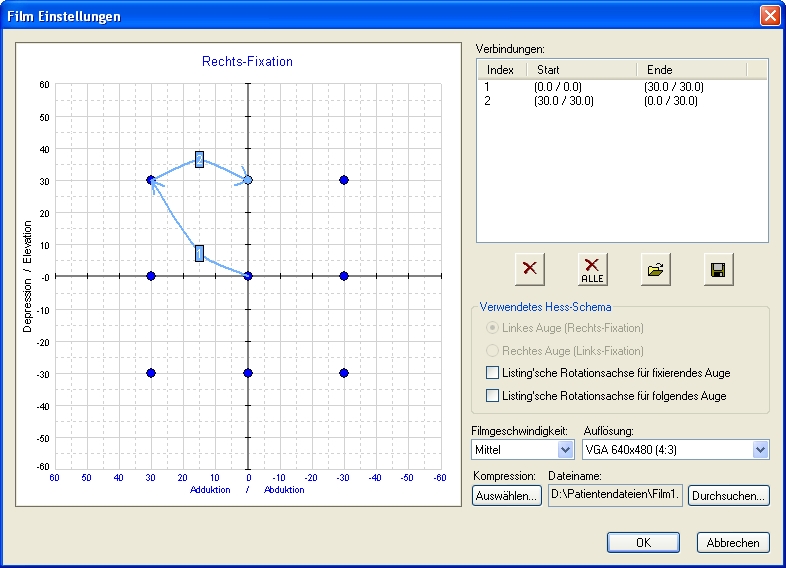The image size is (786, 568).
Task: Open the Auflösung dropdown
Action: [x=760, y=450]
